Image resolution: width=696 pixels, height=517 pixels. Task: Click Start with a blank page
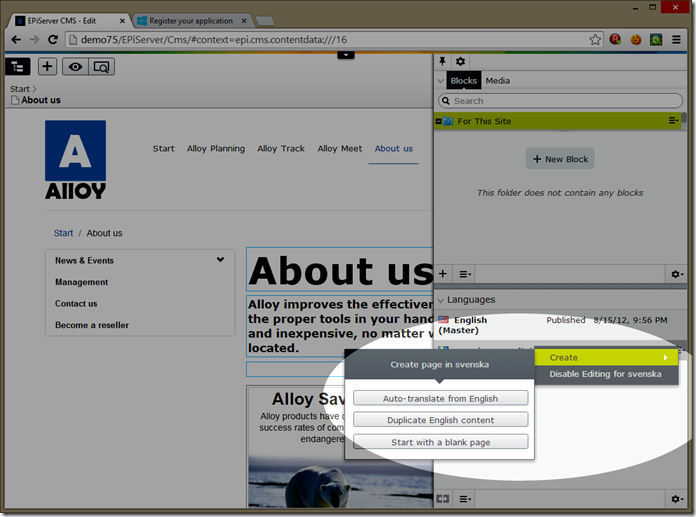point(440,442)
